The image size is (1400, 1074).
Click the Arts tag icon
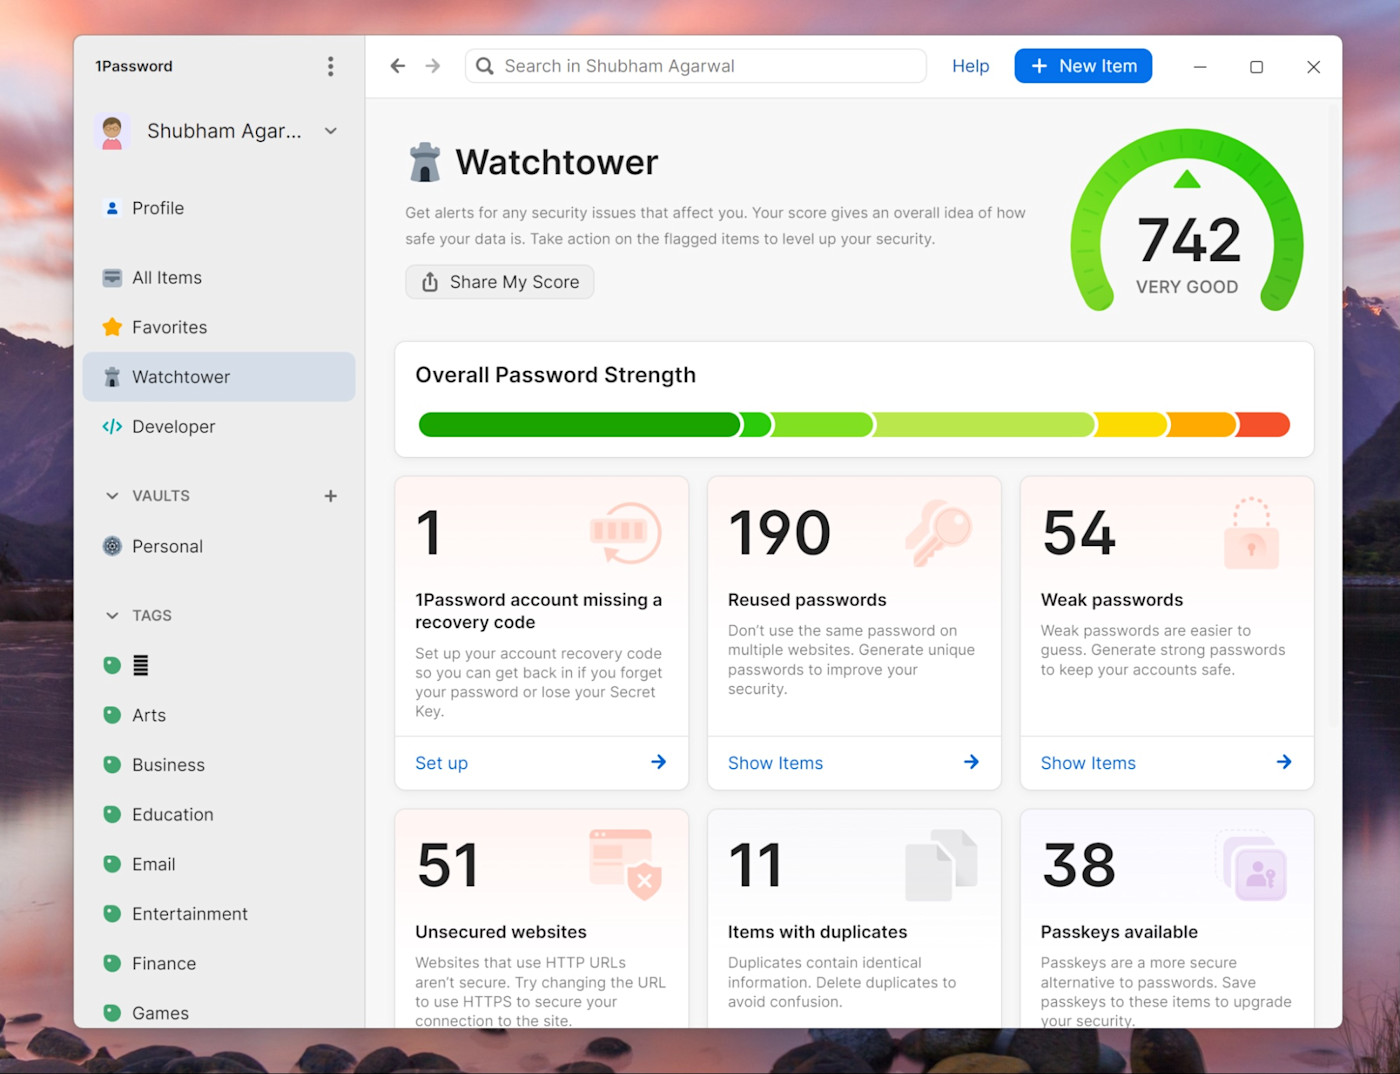pos(112,715)
